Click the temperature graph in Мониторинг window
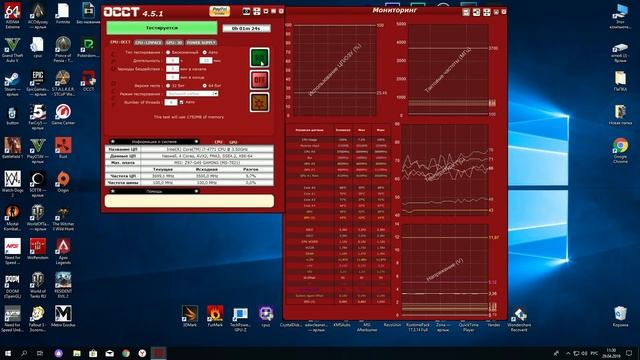640x360 pixels. coord(445,169)
